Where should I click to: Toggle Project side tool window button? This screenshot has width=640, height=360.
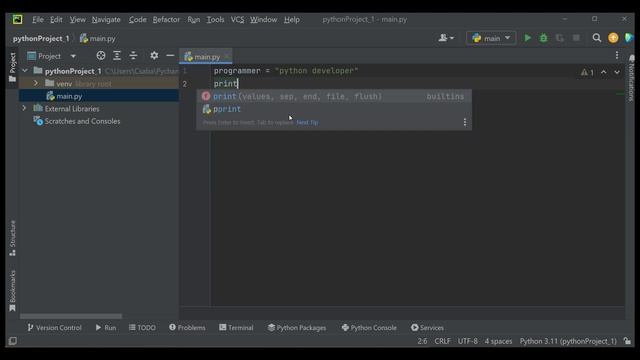[13, 67]
